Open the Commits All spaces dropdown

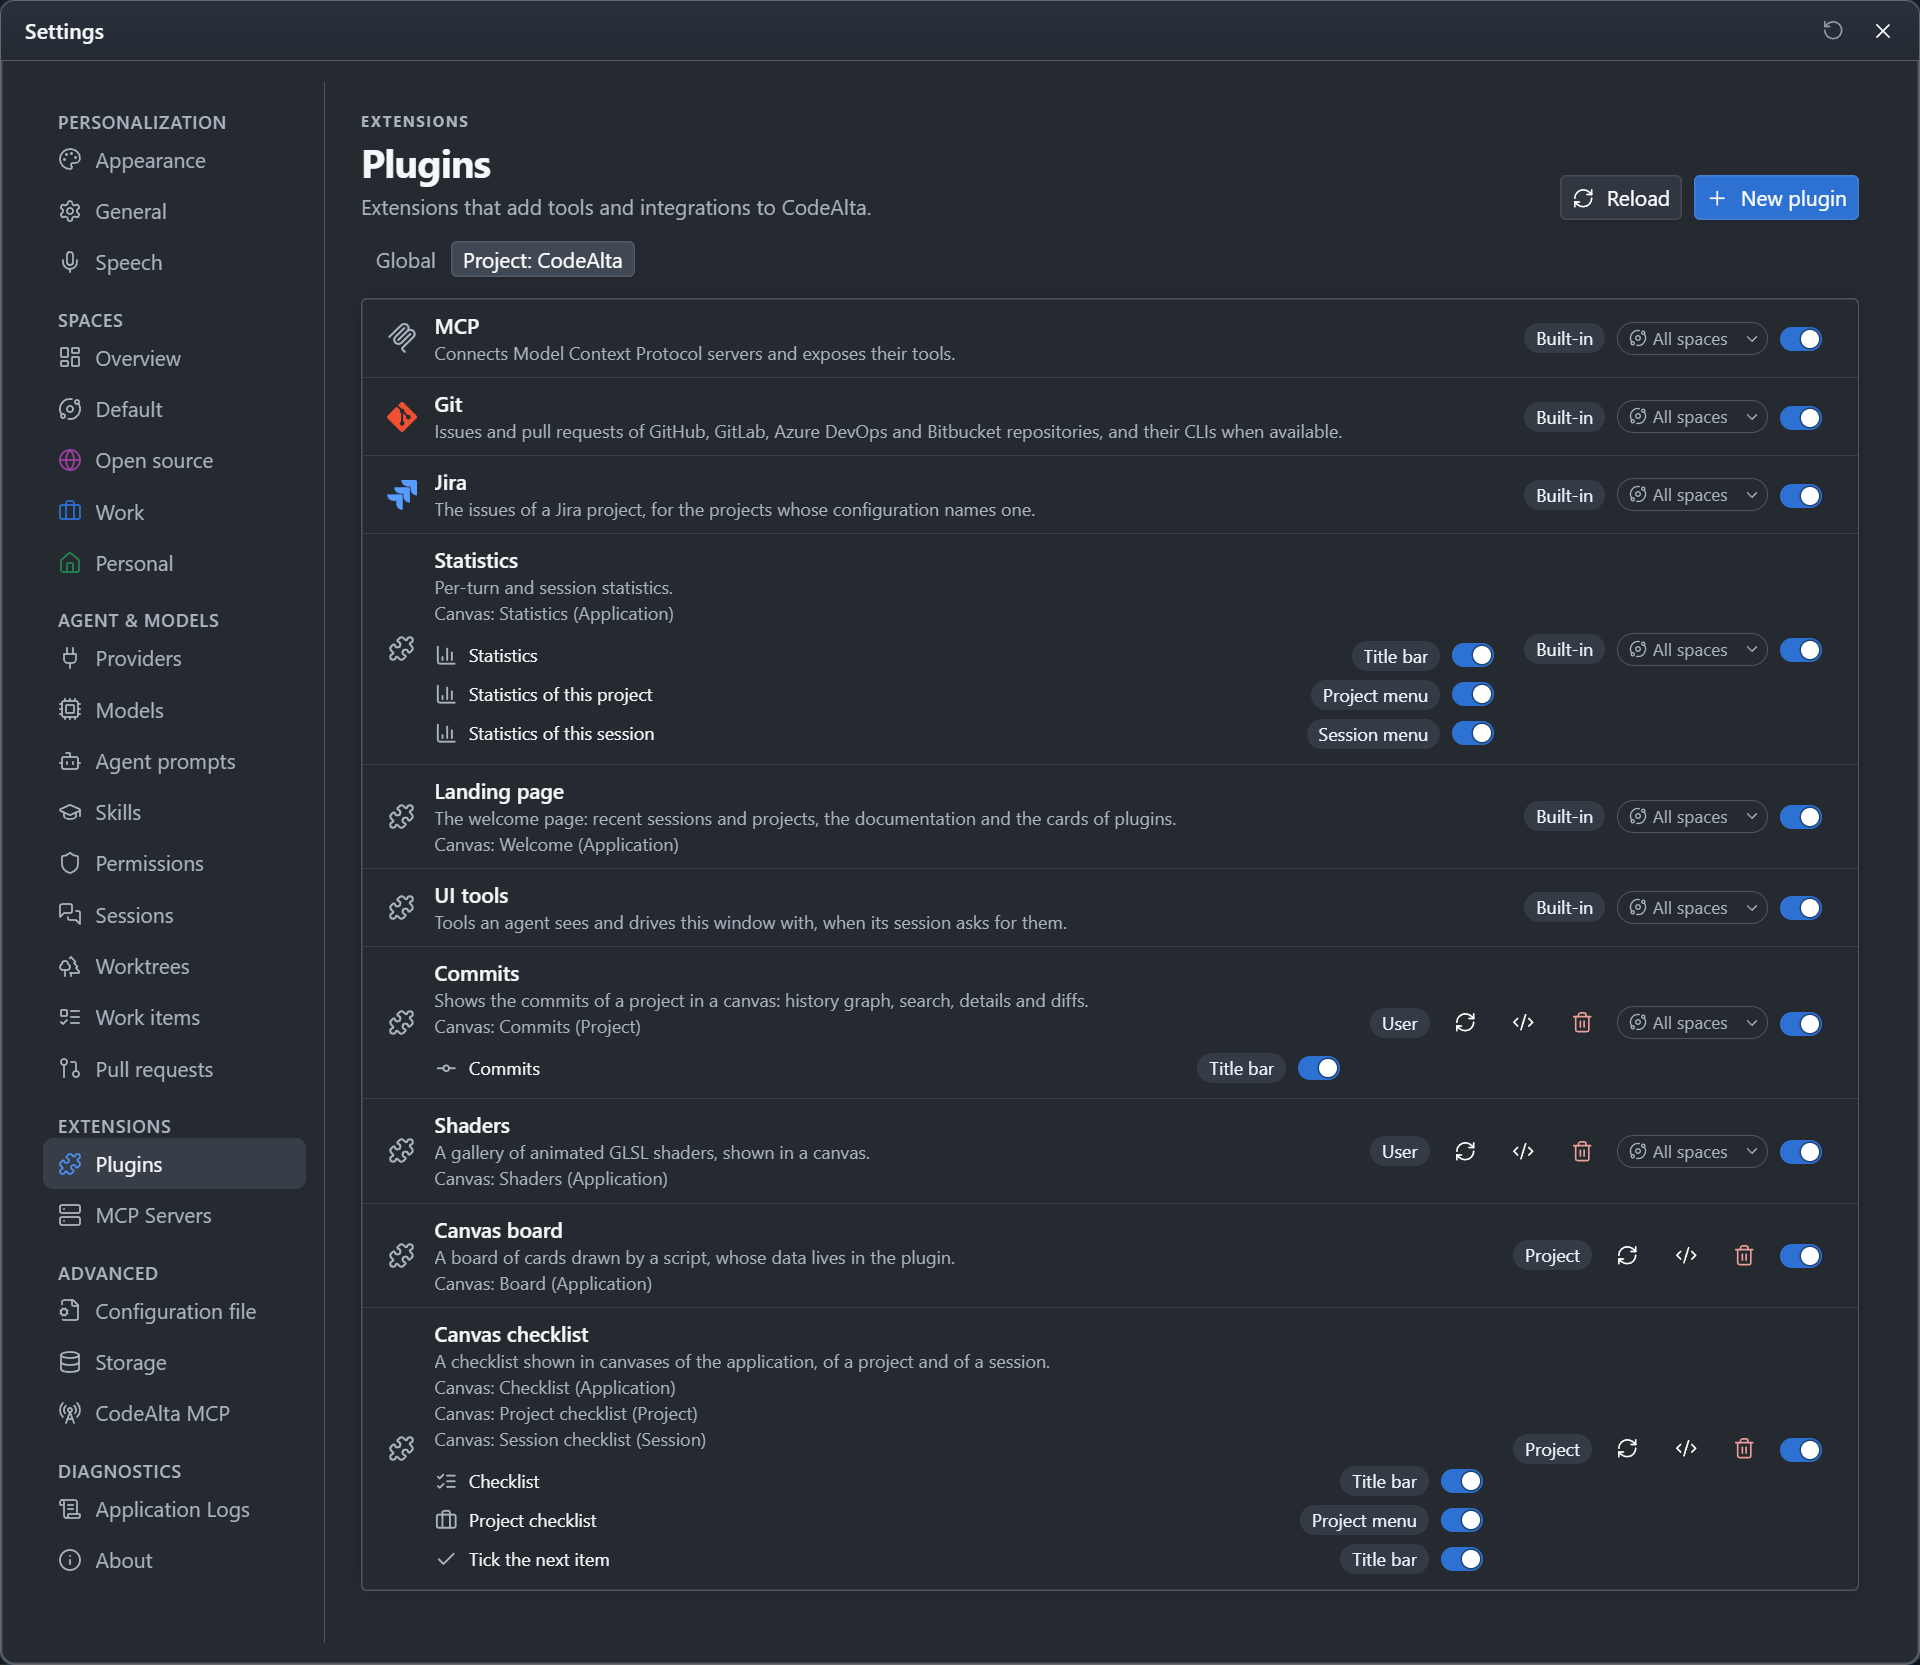click(x=1691, y=1023)
